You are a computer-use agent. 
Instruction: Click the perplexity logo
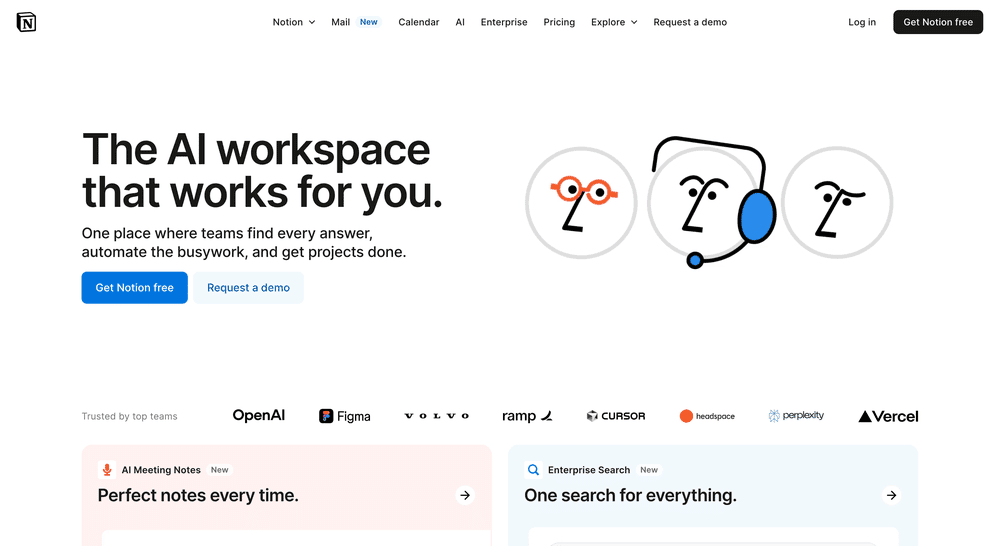point(796,416)
